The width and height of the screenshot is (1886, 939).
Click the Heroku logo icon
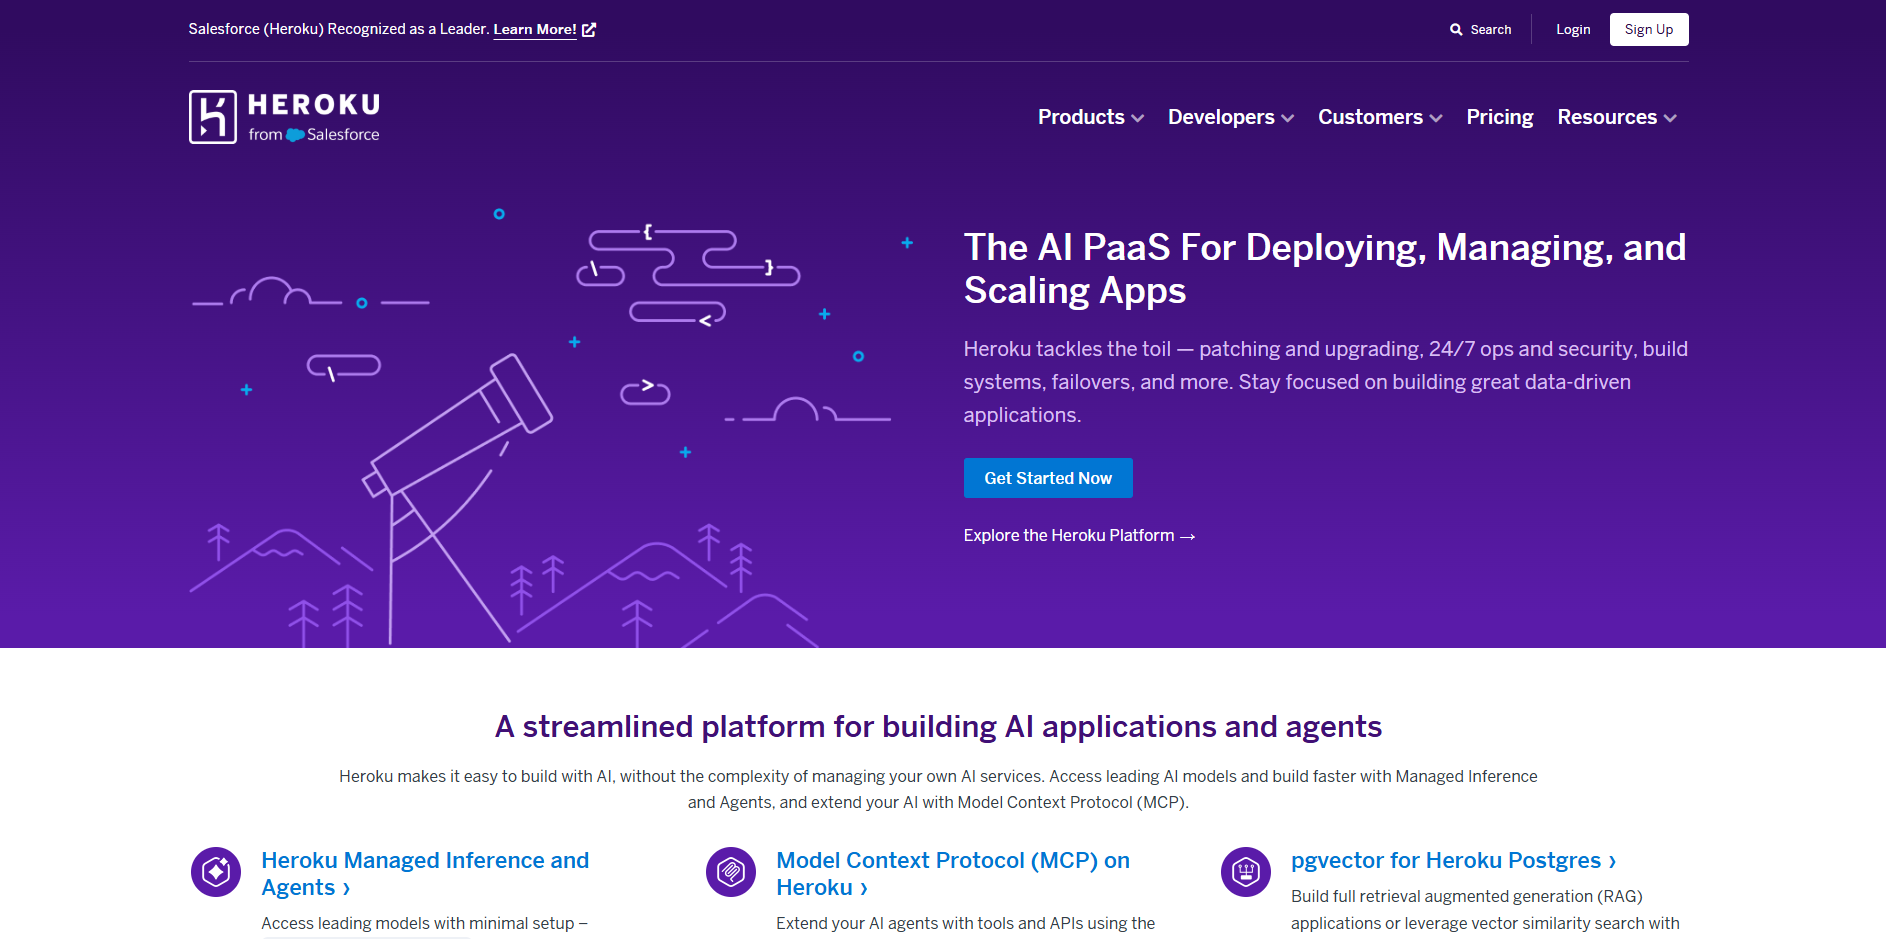[x=213, y=117]
